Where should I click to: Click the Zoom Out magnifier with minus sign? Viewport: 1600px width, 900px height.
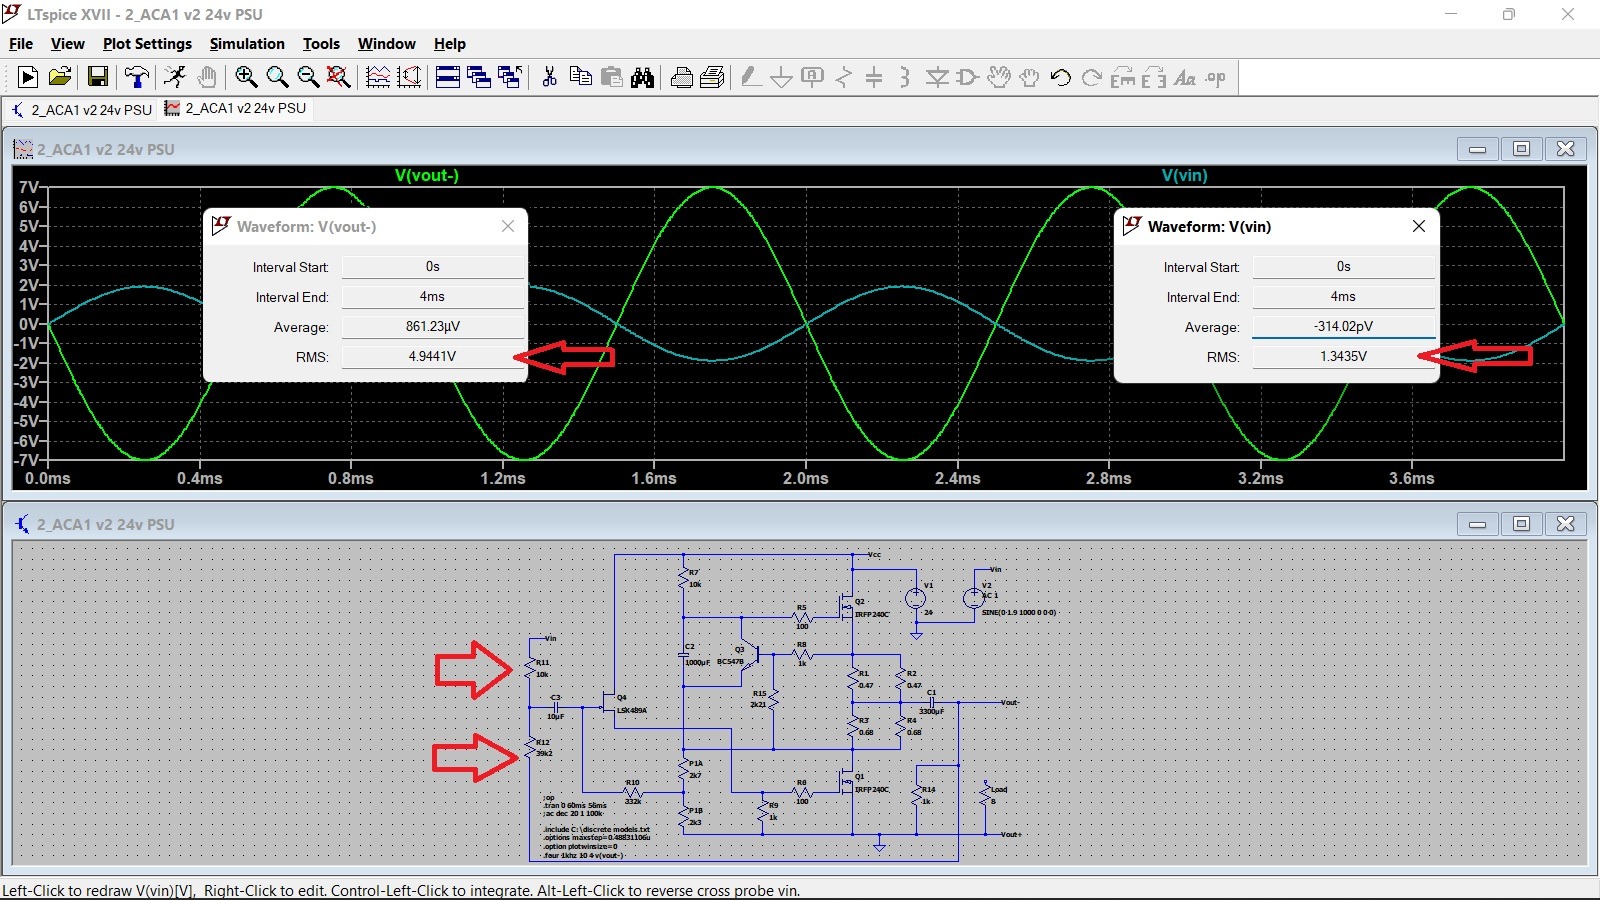click(308, 77)
